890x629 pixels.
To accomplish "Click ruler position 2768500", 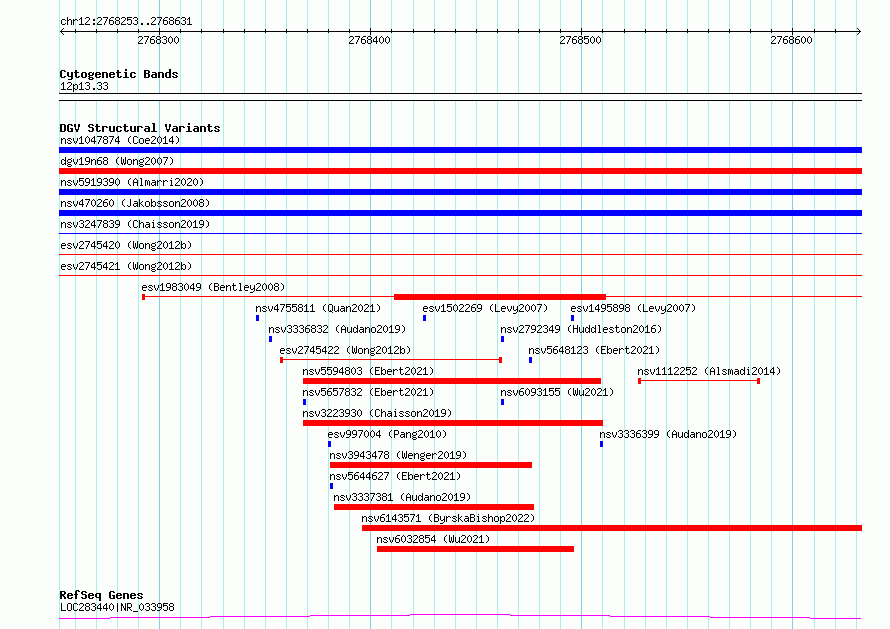I will pos(580,40).
